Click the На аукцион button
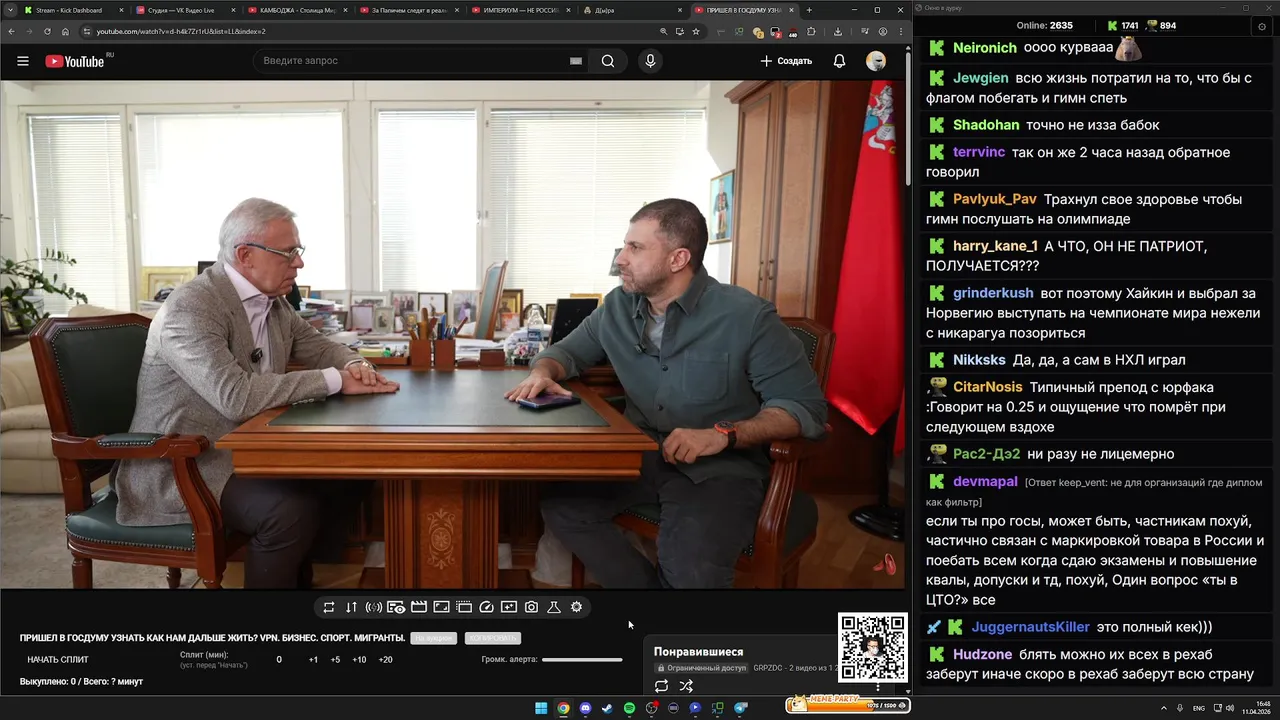The height and width of the screenshot is (720, 1280). point(434,638)
